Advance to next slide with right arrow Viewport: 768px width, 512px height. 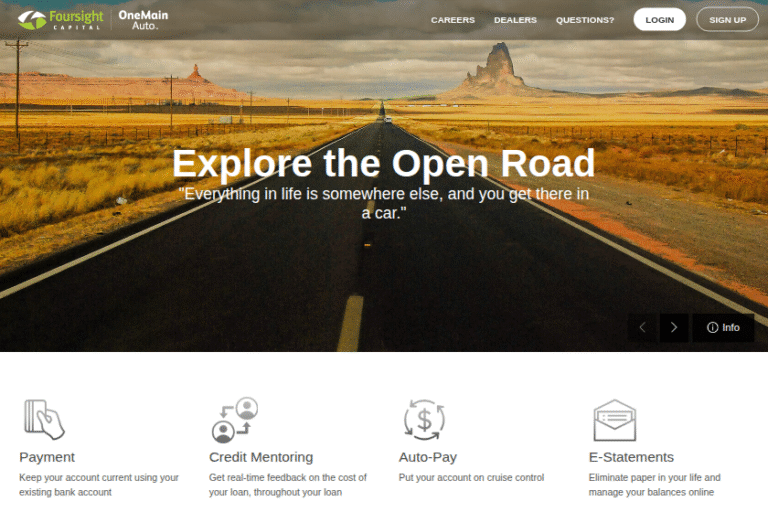pyautogui.click(x=674, y=328)
